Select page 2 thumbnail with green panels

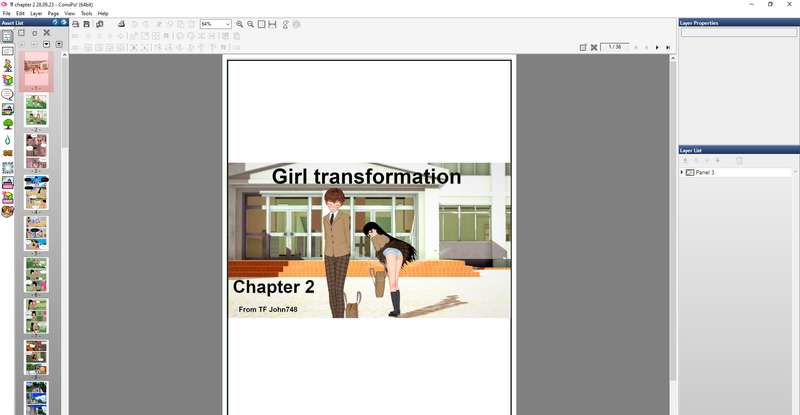pyautogui.click(x=36, y=110)
